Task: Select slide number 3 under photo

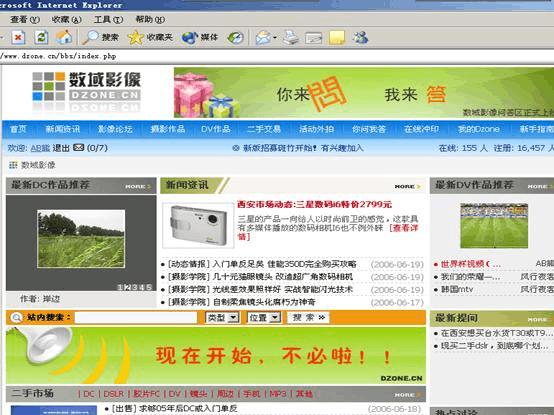Action: [134, 287]
